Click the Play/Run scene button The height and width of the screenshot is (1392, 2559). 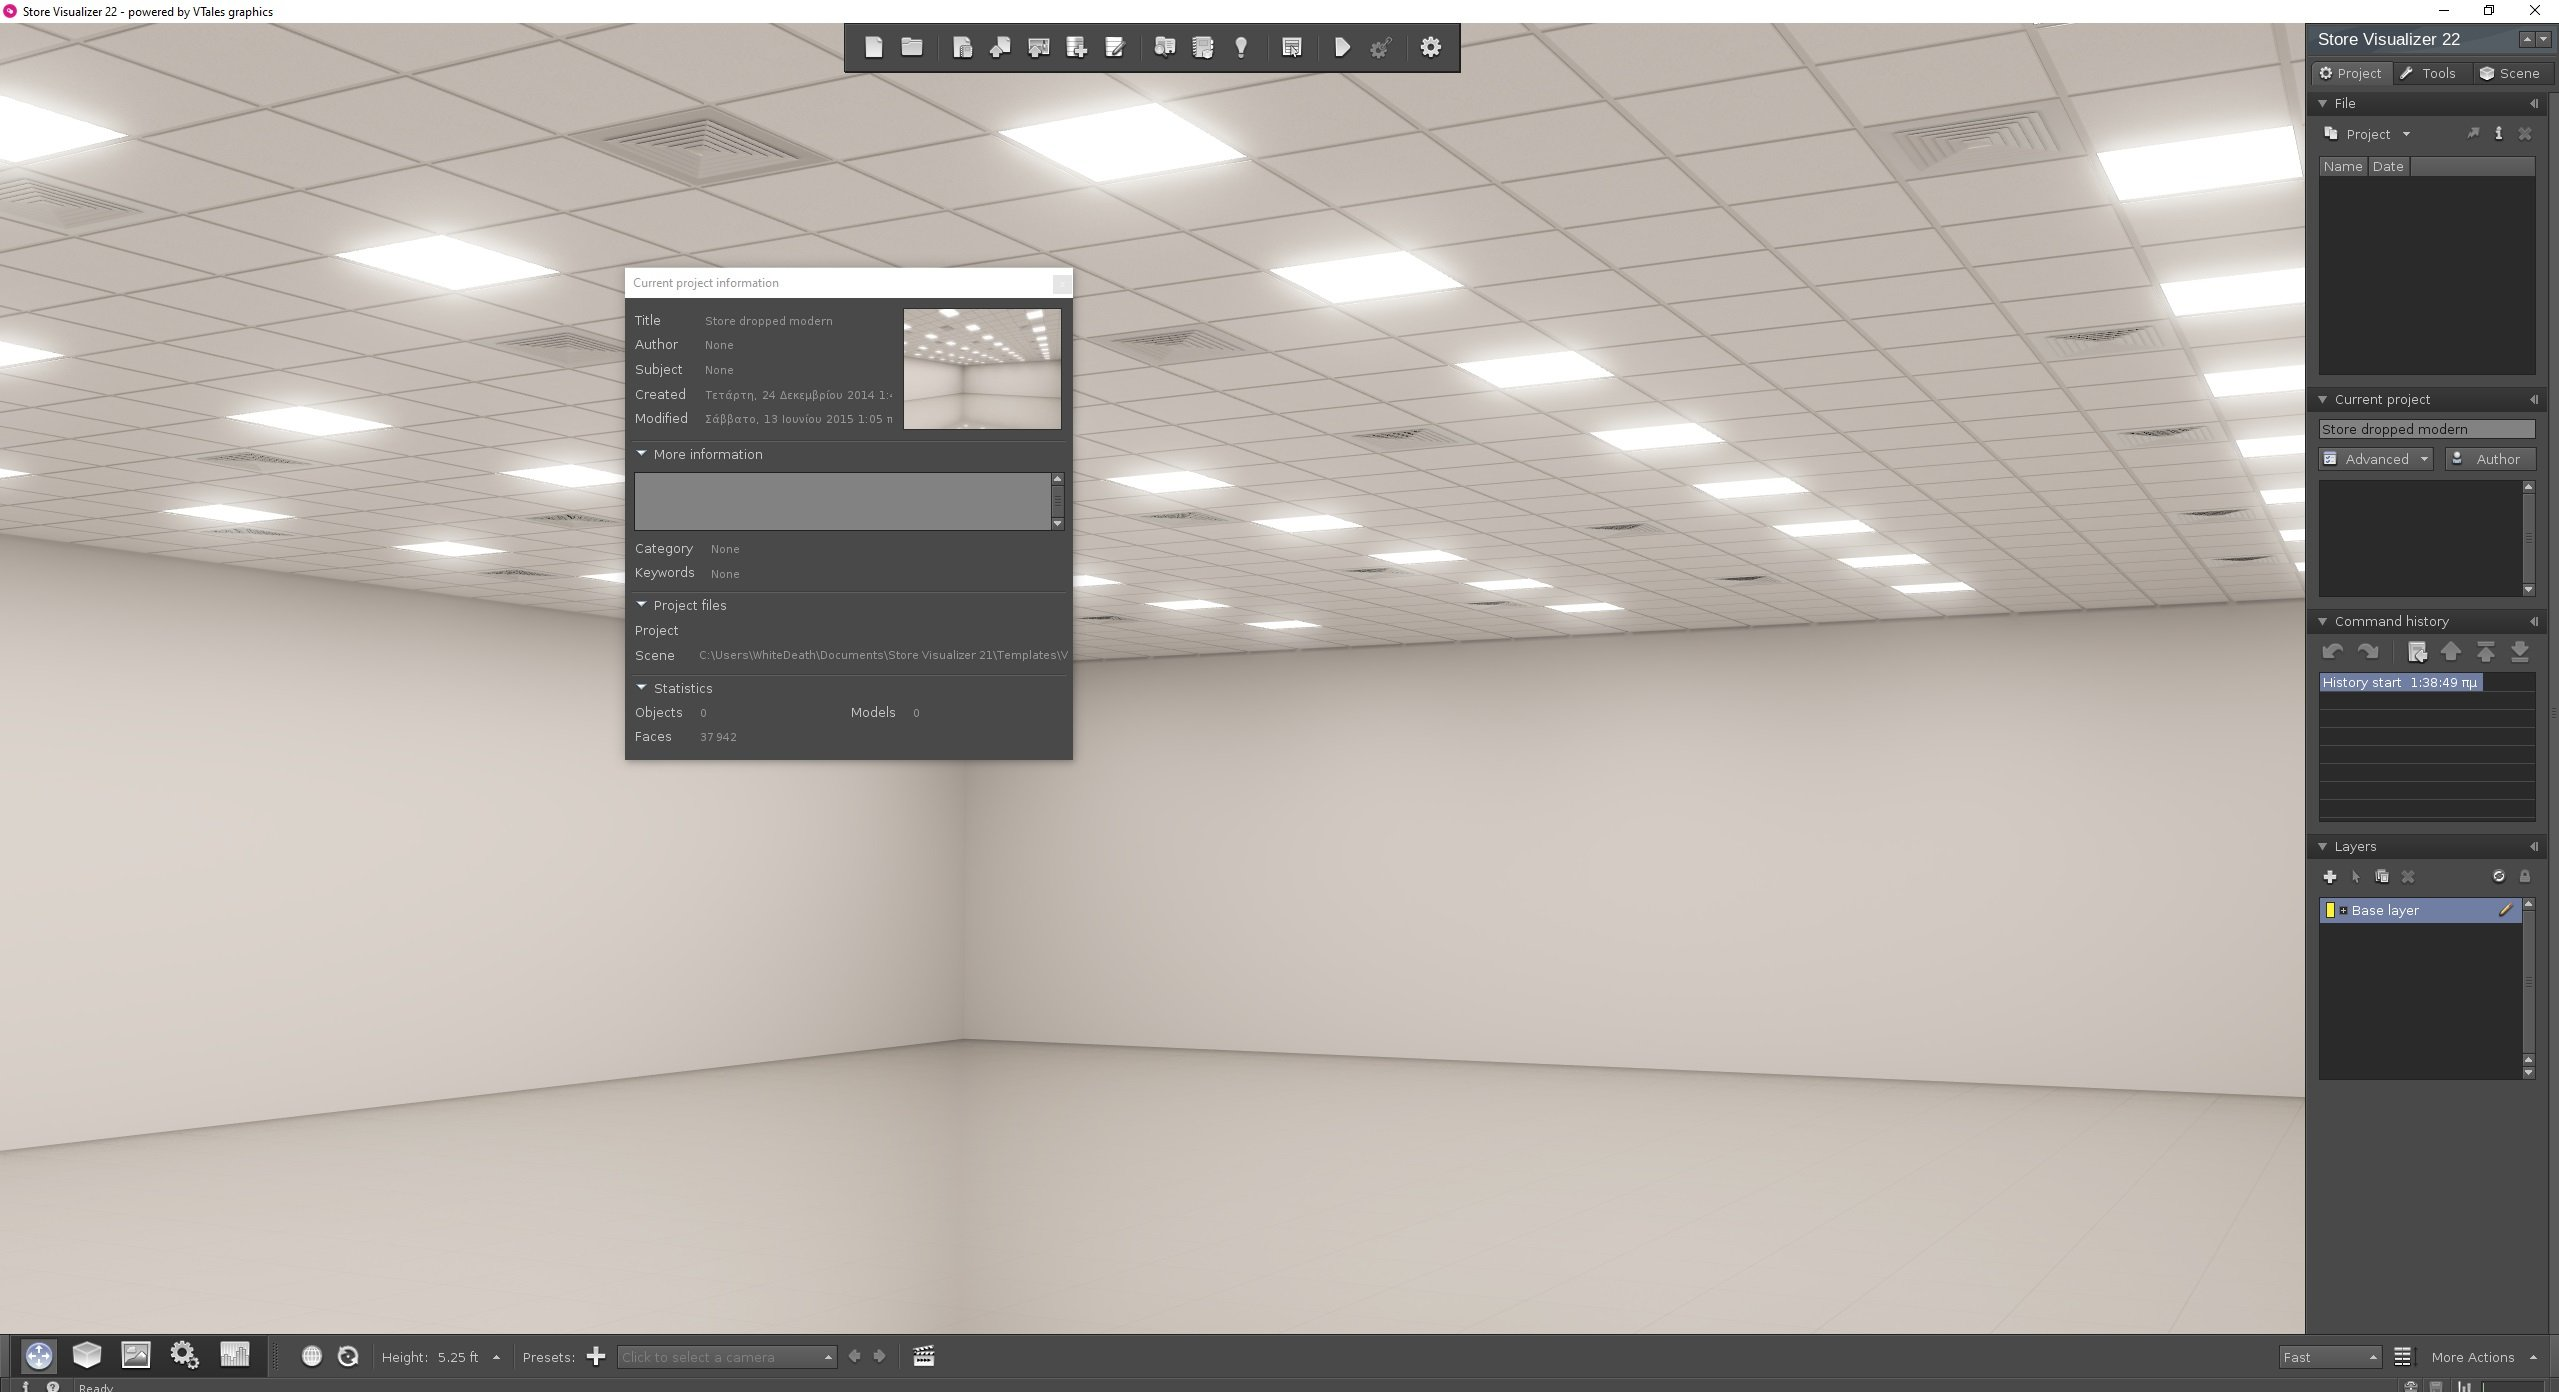pyautogui.click(x=1342, y=46)
